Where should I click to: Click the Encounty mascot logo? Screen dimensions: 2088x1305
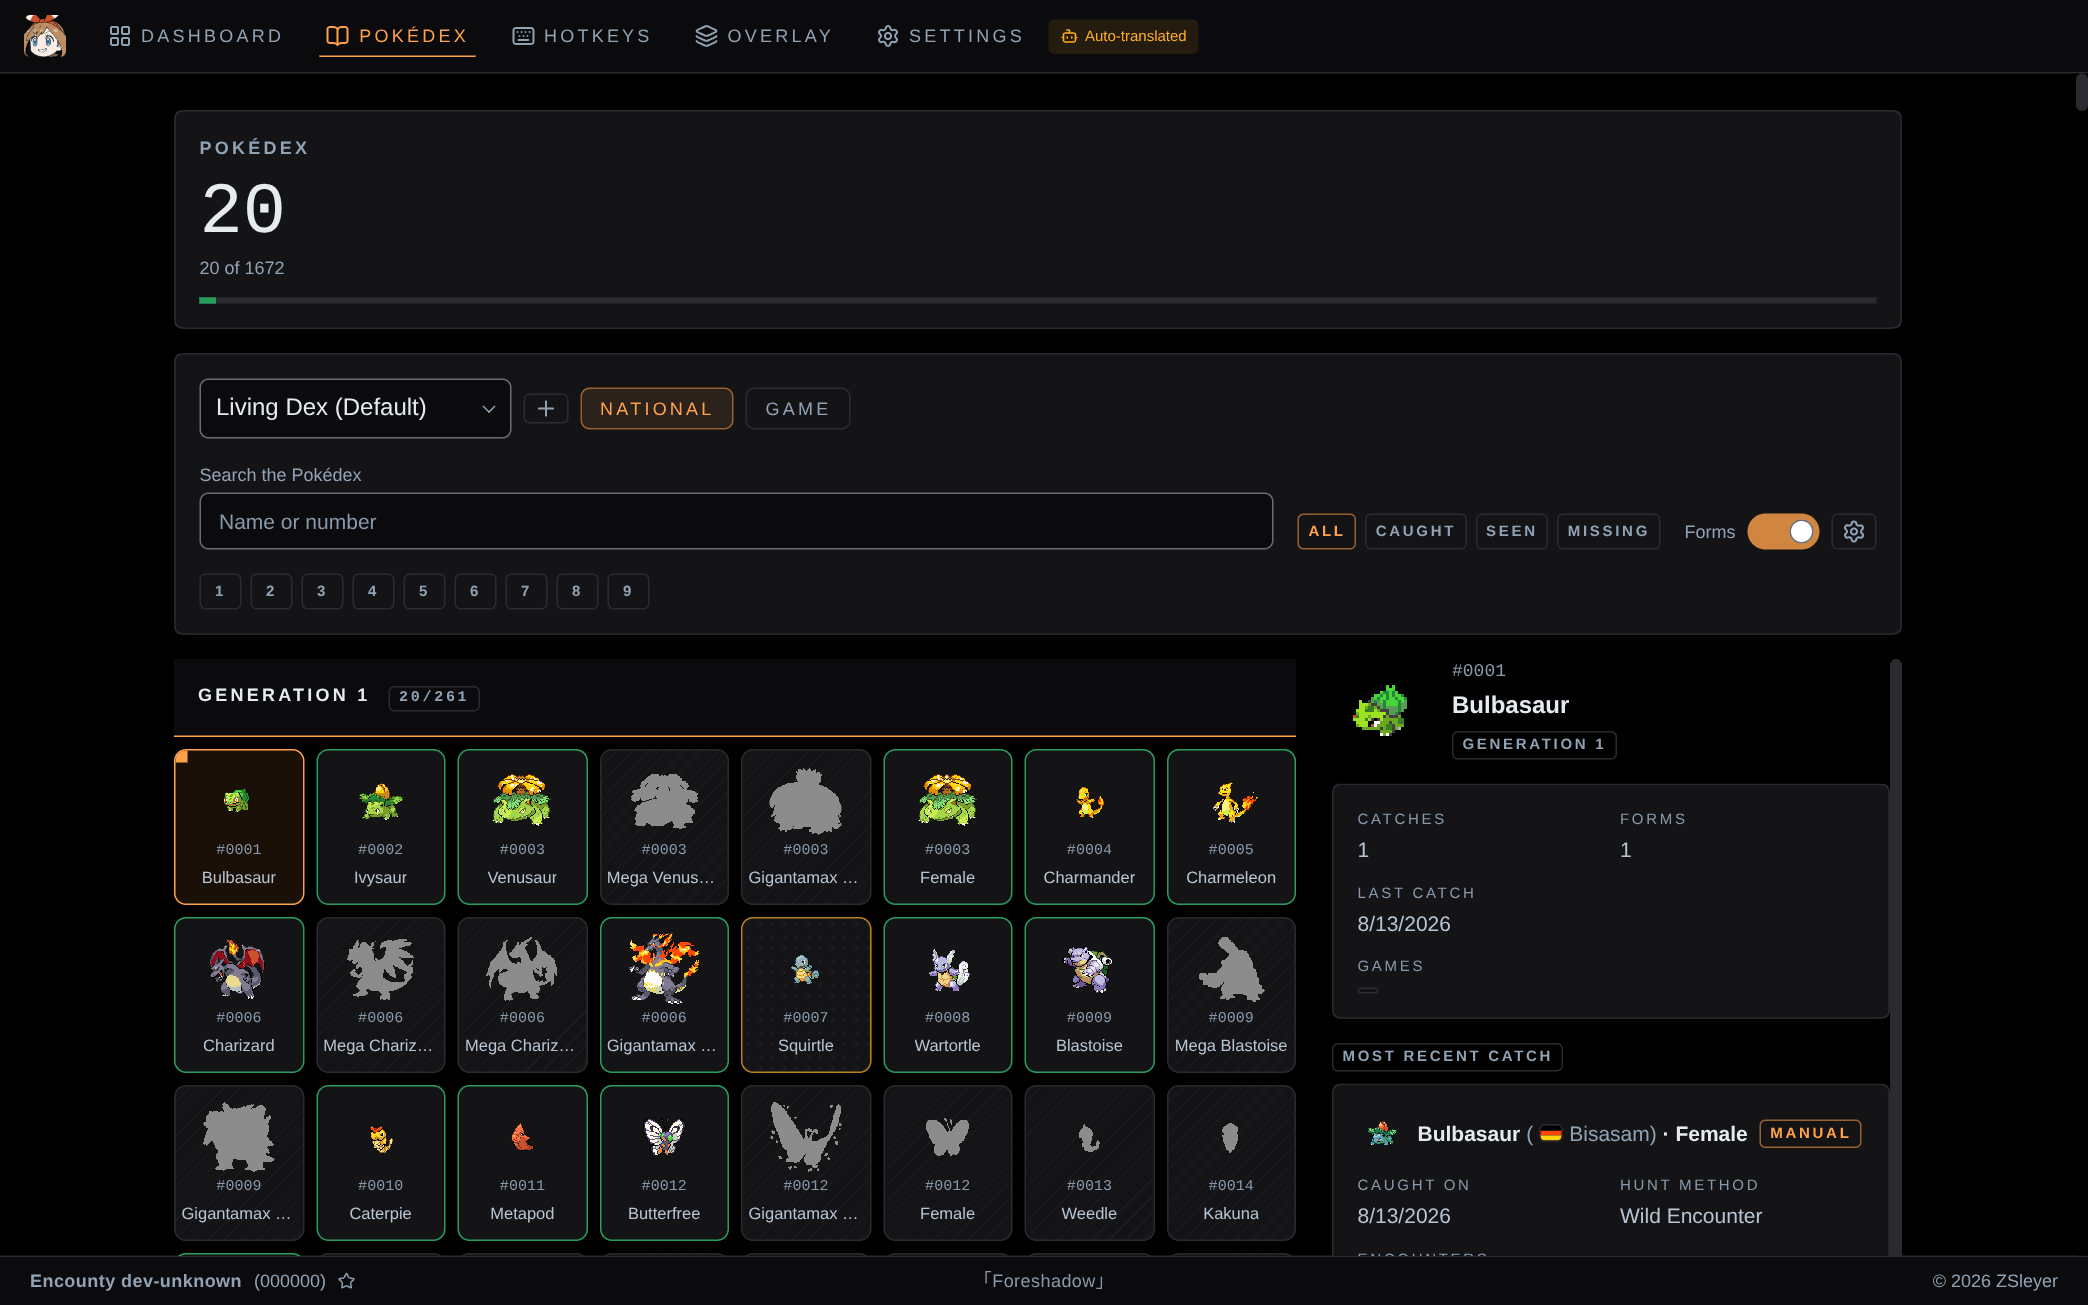[45, 36]
